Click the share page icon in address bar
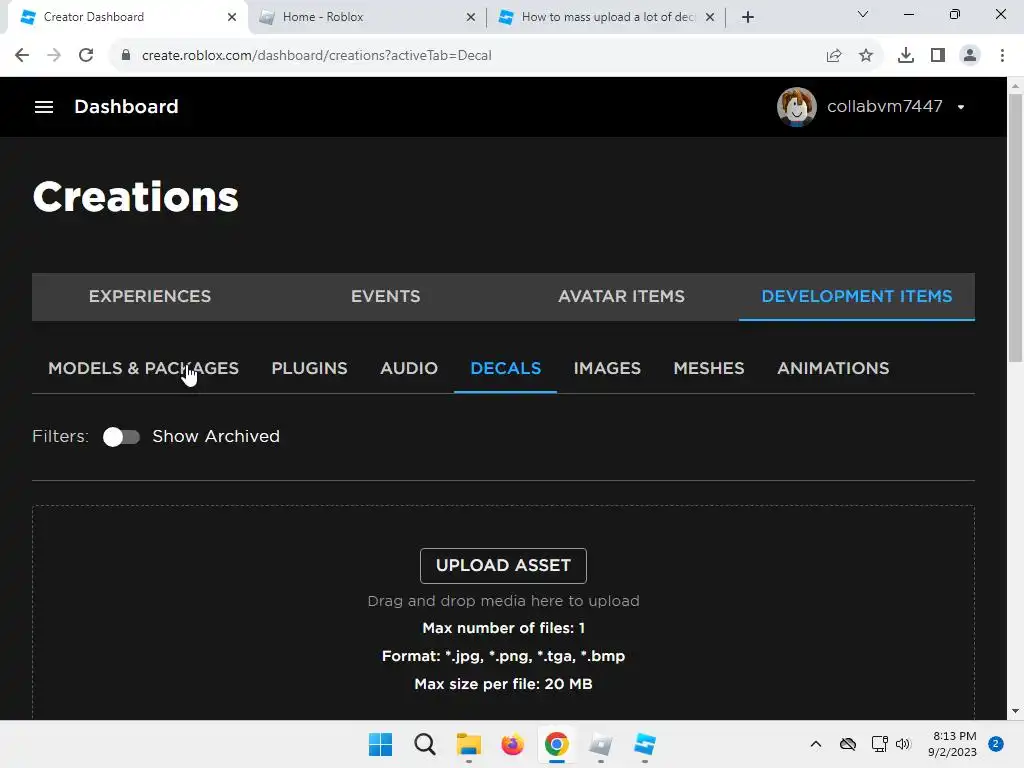 click(x=834, y=56)
